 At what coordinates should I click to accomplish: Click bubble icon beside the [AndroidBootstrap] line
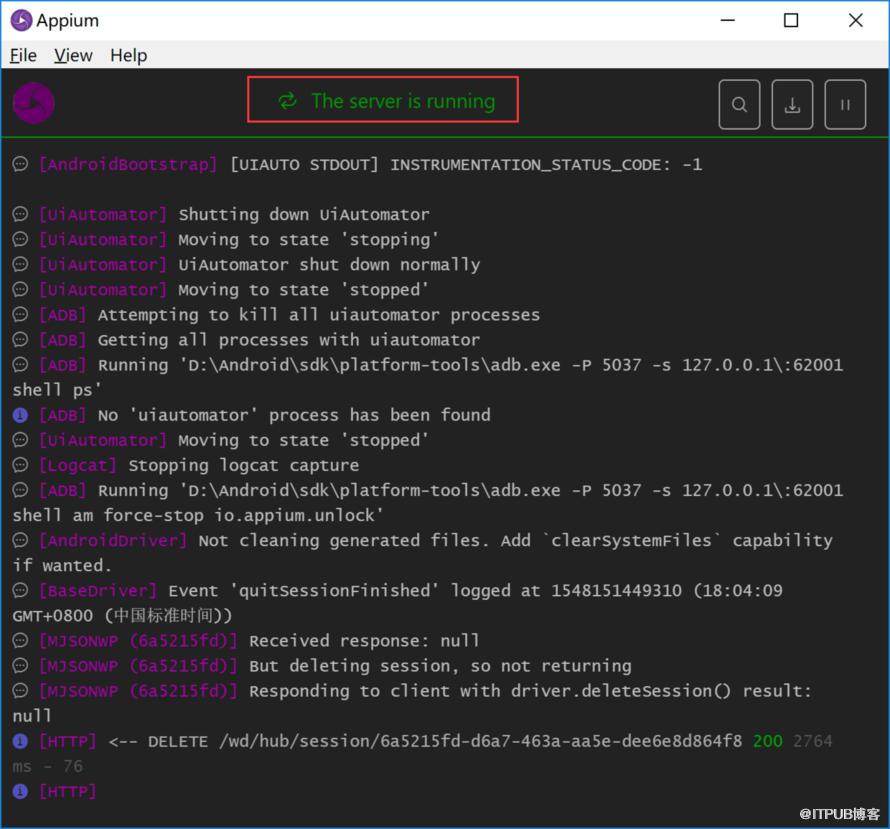point(20,165)
